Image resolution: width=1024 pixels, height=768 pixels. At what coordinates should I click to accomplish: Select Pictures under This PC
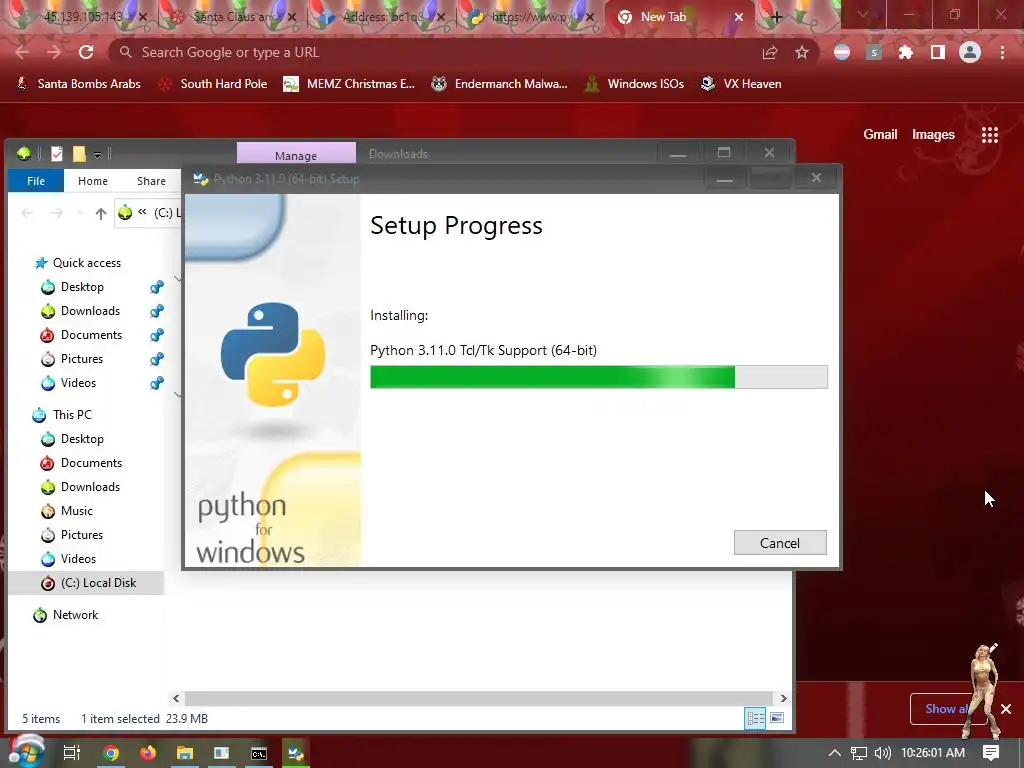click(82, 535)
